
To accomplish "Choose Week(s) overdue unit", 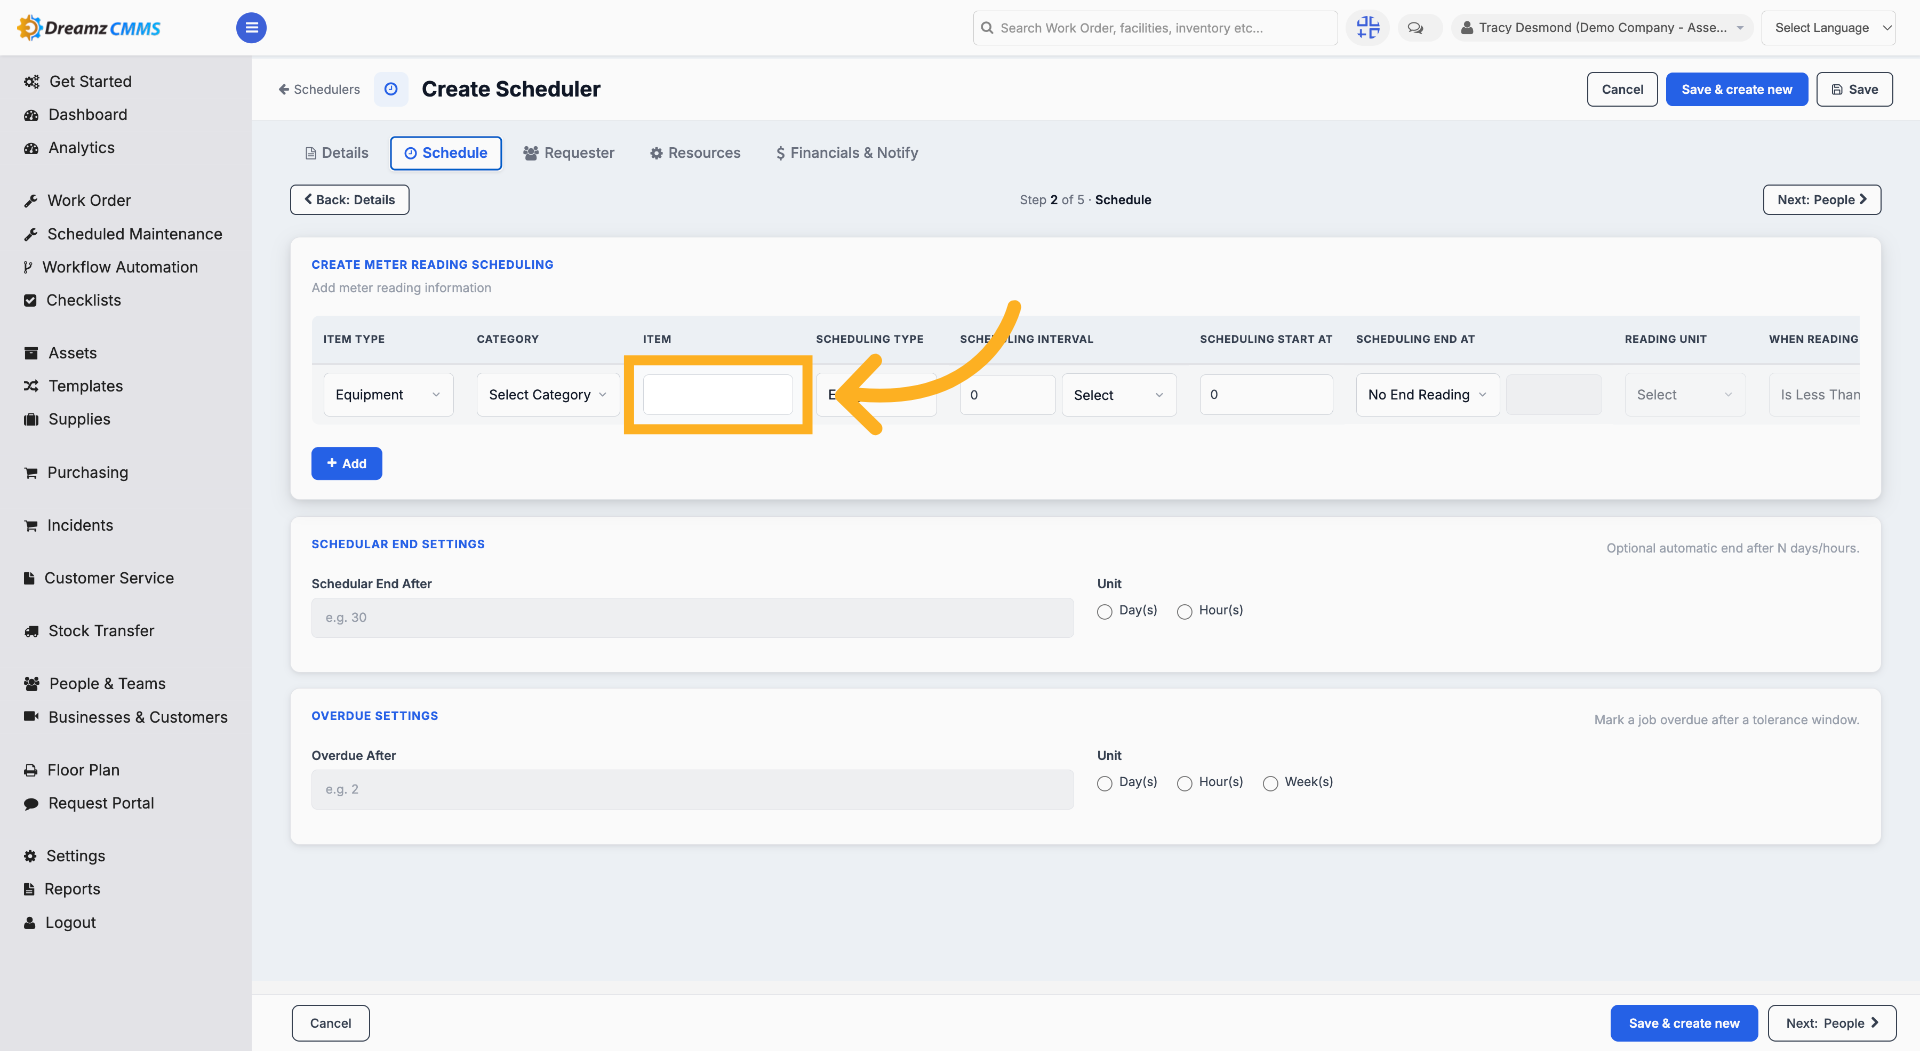I will tap(1270, 783).
